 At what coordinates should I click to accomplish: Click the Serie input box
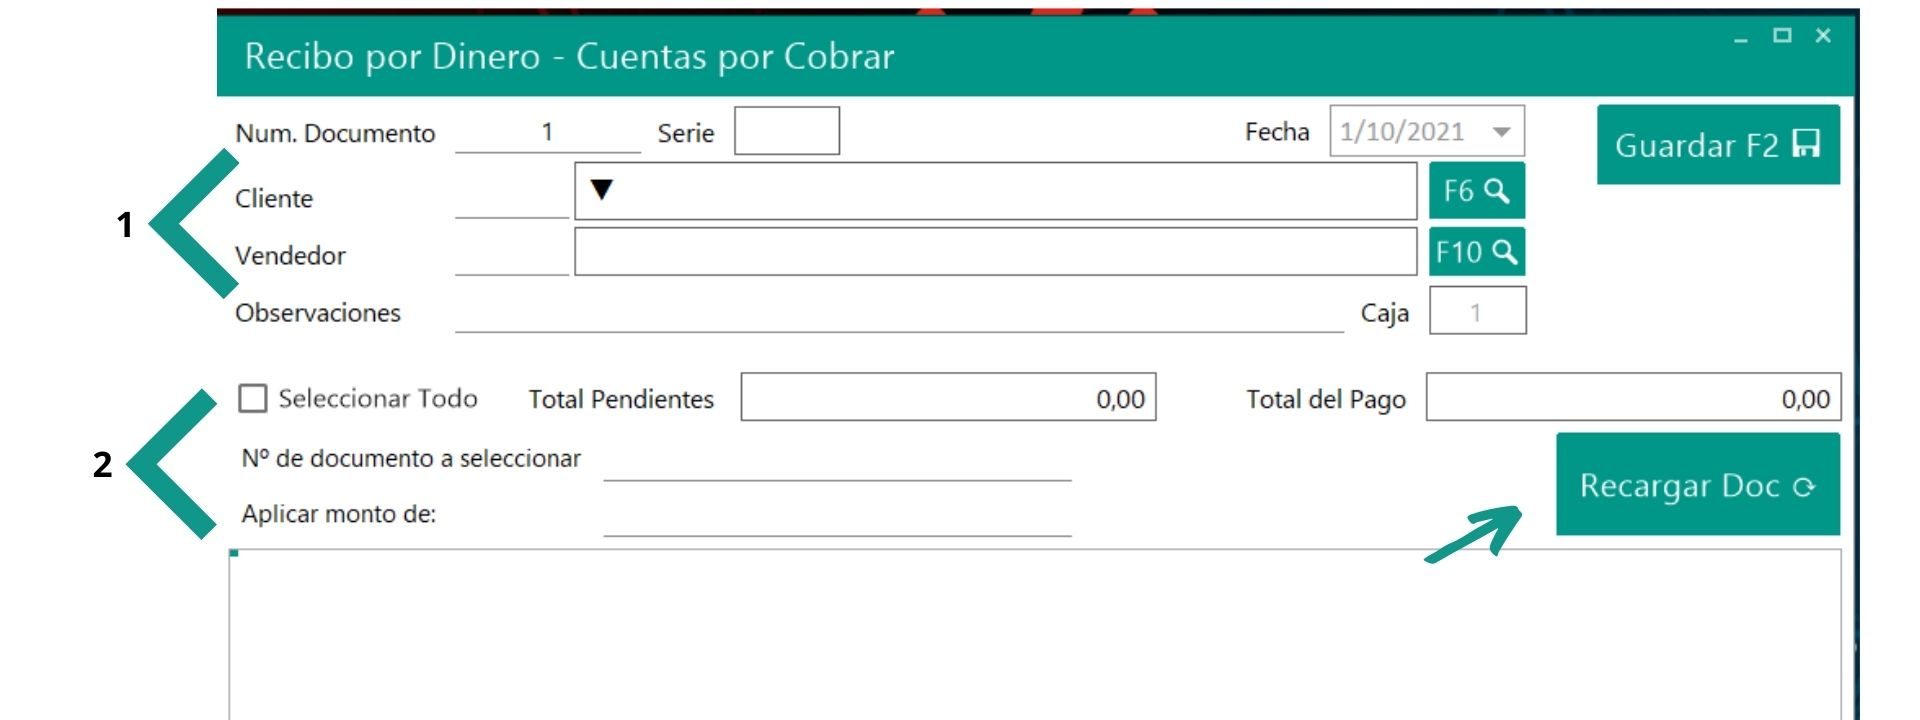click(x=786, y=132)
